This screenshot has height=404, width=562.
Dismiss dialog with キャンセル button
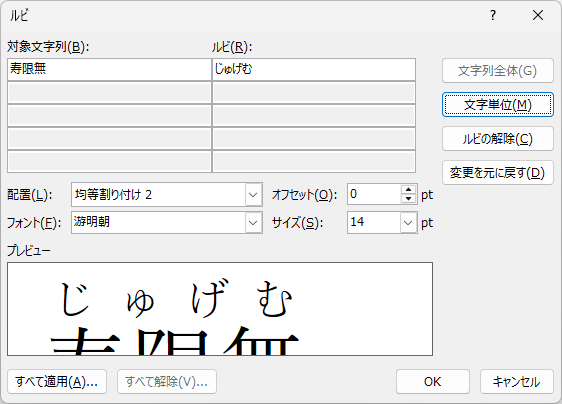tap(516, 382)
